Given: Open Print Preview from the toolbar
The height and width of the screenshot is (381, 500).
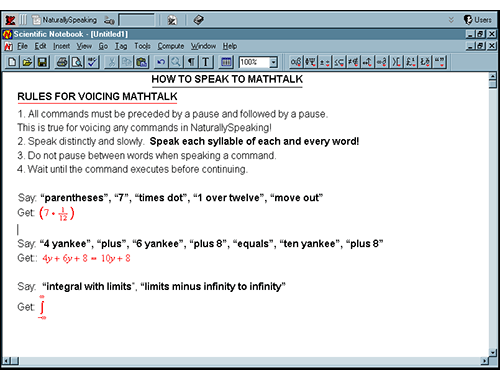Looking at the screenshot, I should [77, 62].
